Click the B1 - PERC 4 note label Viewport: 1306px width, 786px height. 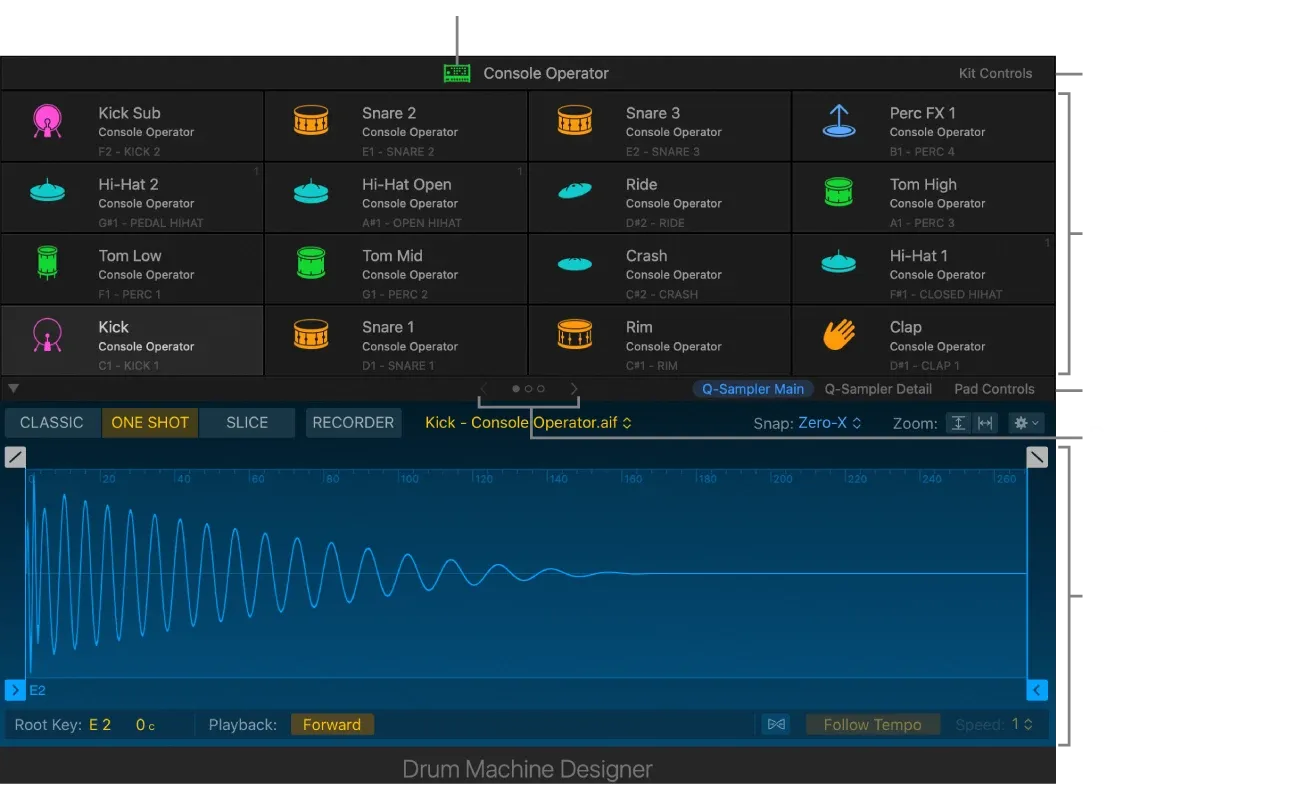coord(922,152)
